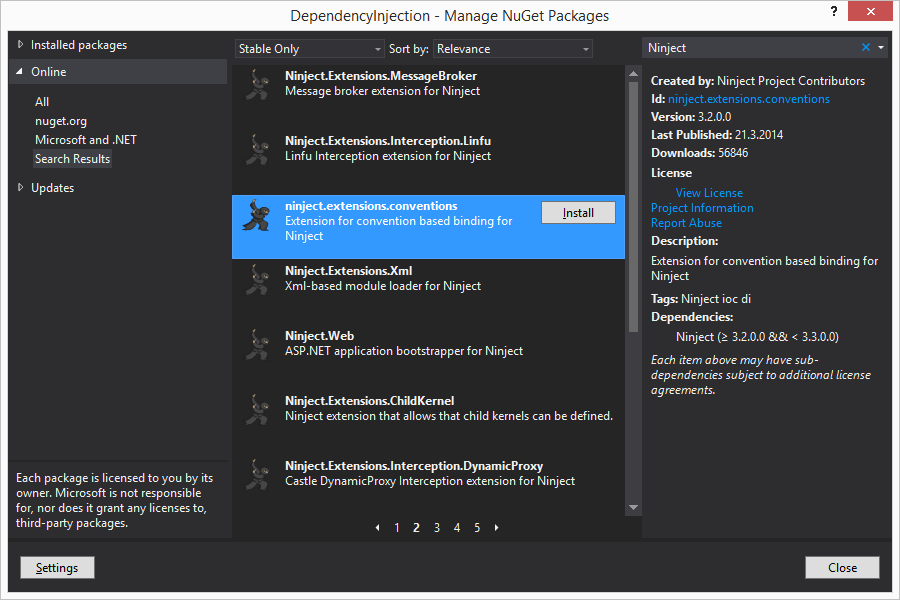Image resolution: width=900 pixels, height=600 pixels.
Task: Select the Ninject.Extensions.Interception.Linfu package title
Action: coord(388,141)
